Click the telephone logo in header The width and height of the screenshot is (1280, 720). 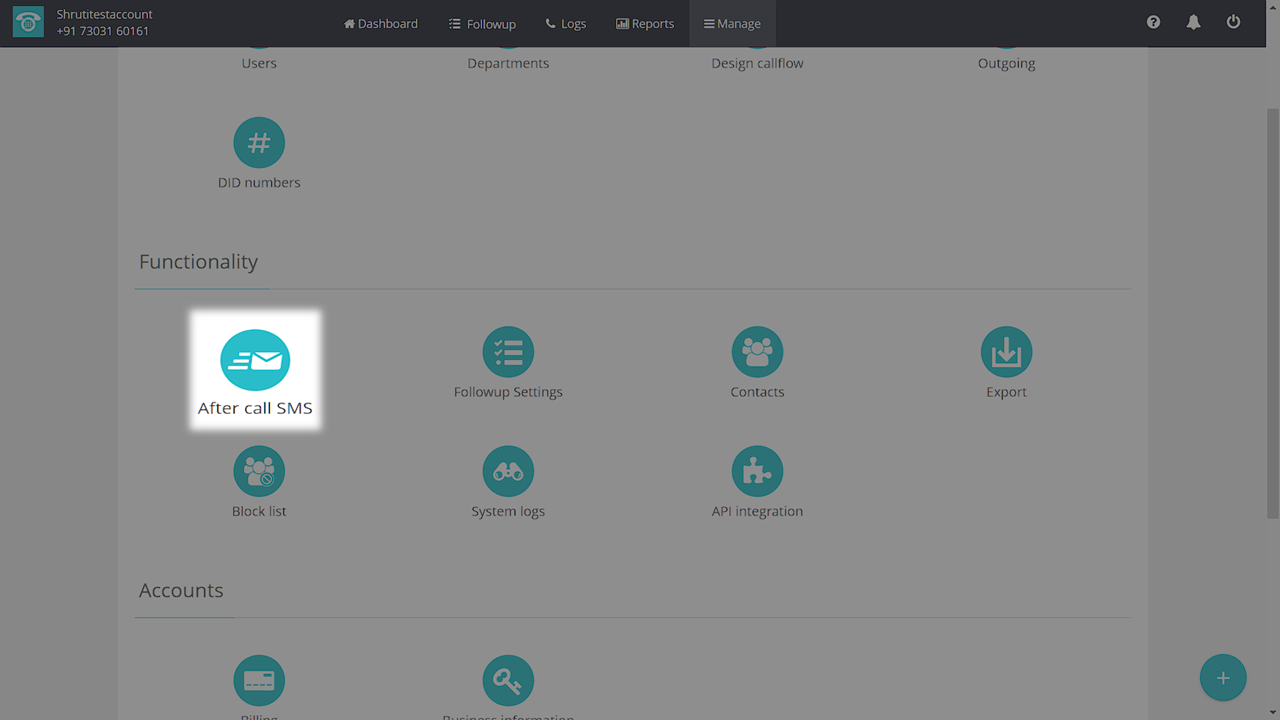click(x=28, y=23)
